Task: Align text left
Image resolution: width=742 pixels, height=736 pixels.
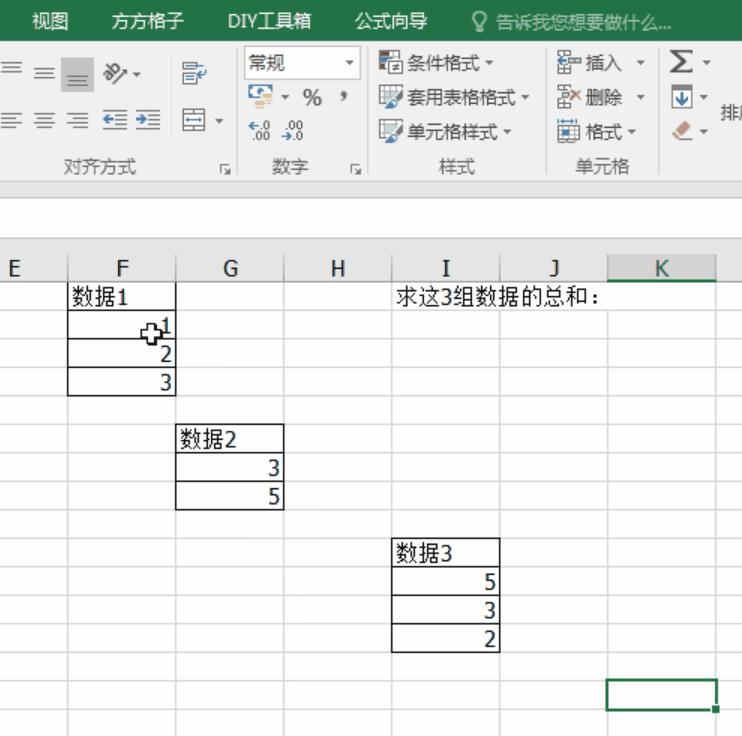Action: pos(11,120)
